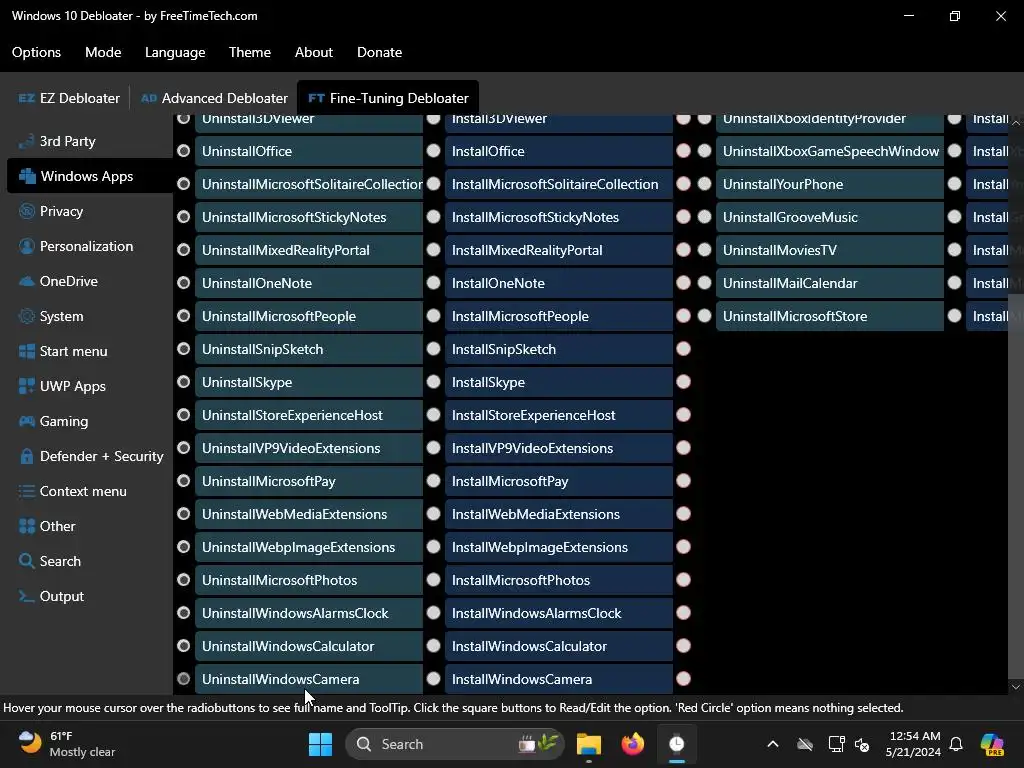Screen dimensions: 1024x768
Task: Open the Privacy category icon
Action: click(x=27, y=211)
